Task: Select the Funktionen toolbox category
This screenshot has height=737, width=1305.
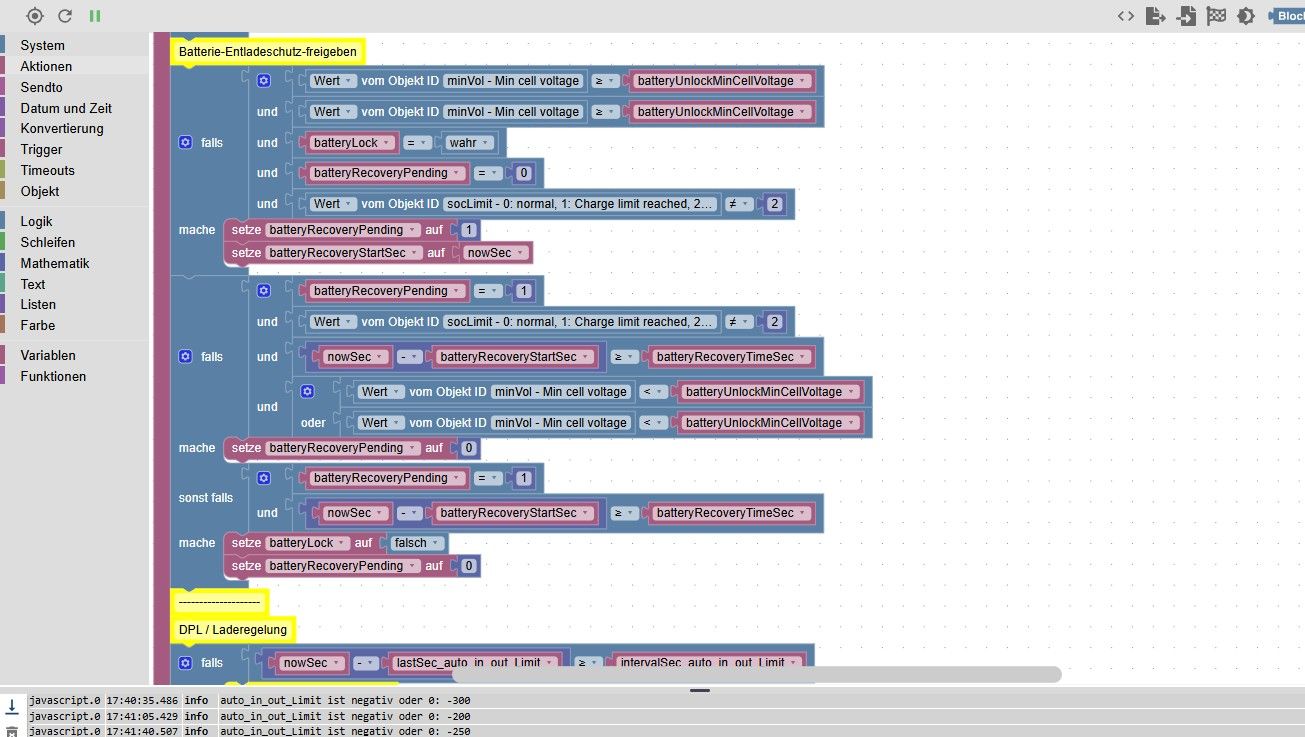Action: (53, 376)
